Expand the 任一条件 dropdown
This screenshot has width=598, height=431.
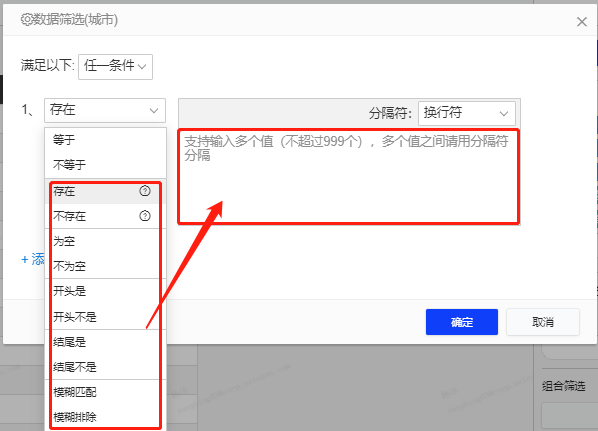click(115, 67)
